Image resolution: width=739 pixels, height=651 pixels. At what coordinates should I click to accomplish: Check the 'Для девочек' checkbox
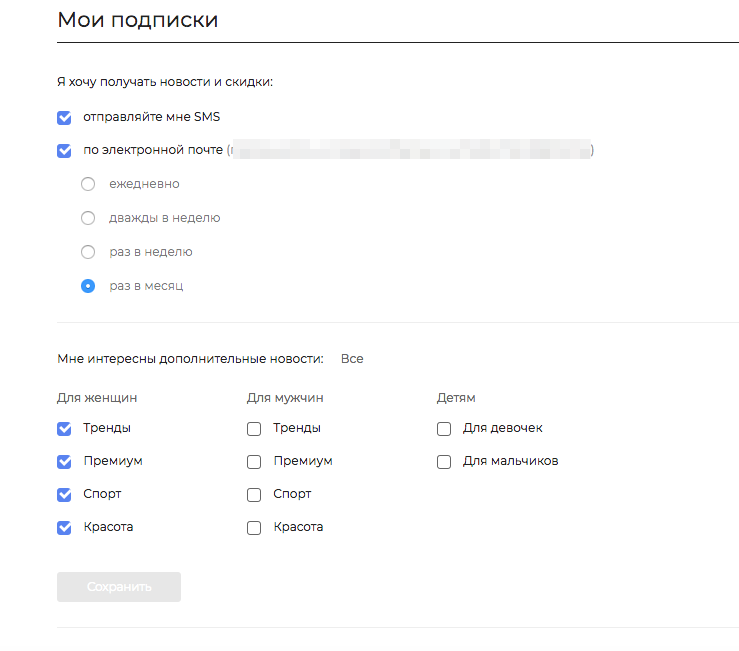coord(444,429)
